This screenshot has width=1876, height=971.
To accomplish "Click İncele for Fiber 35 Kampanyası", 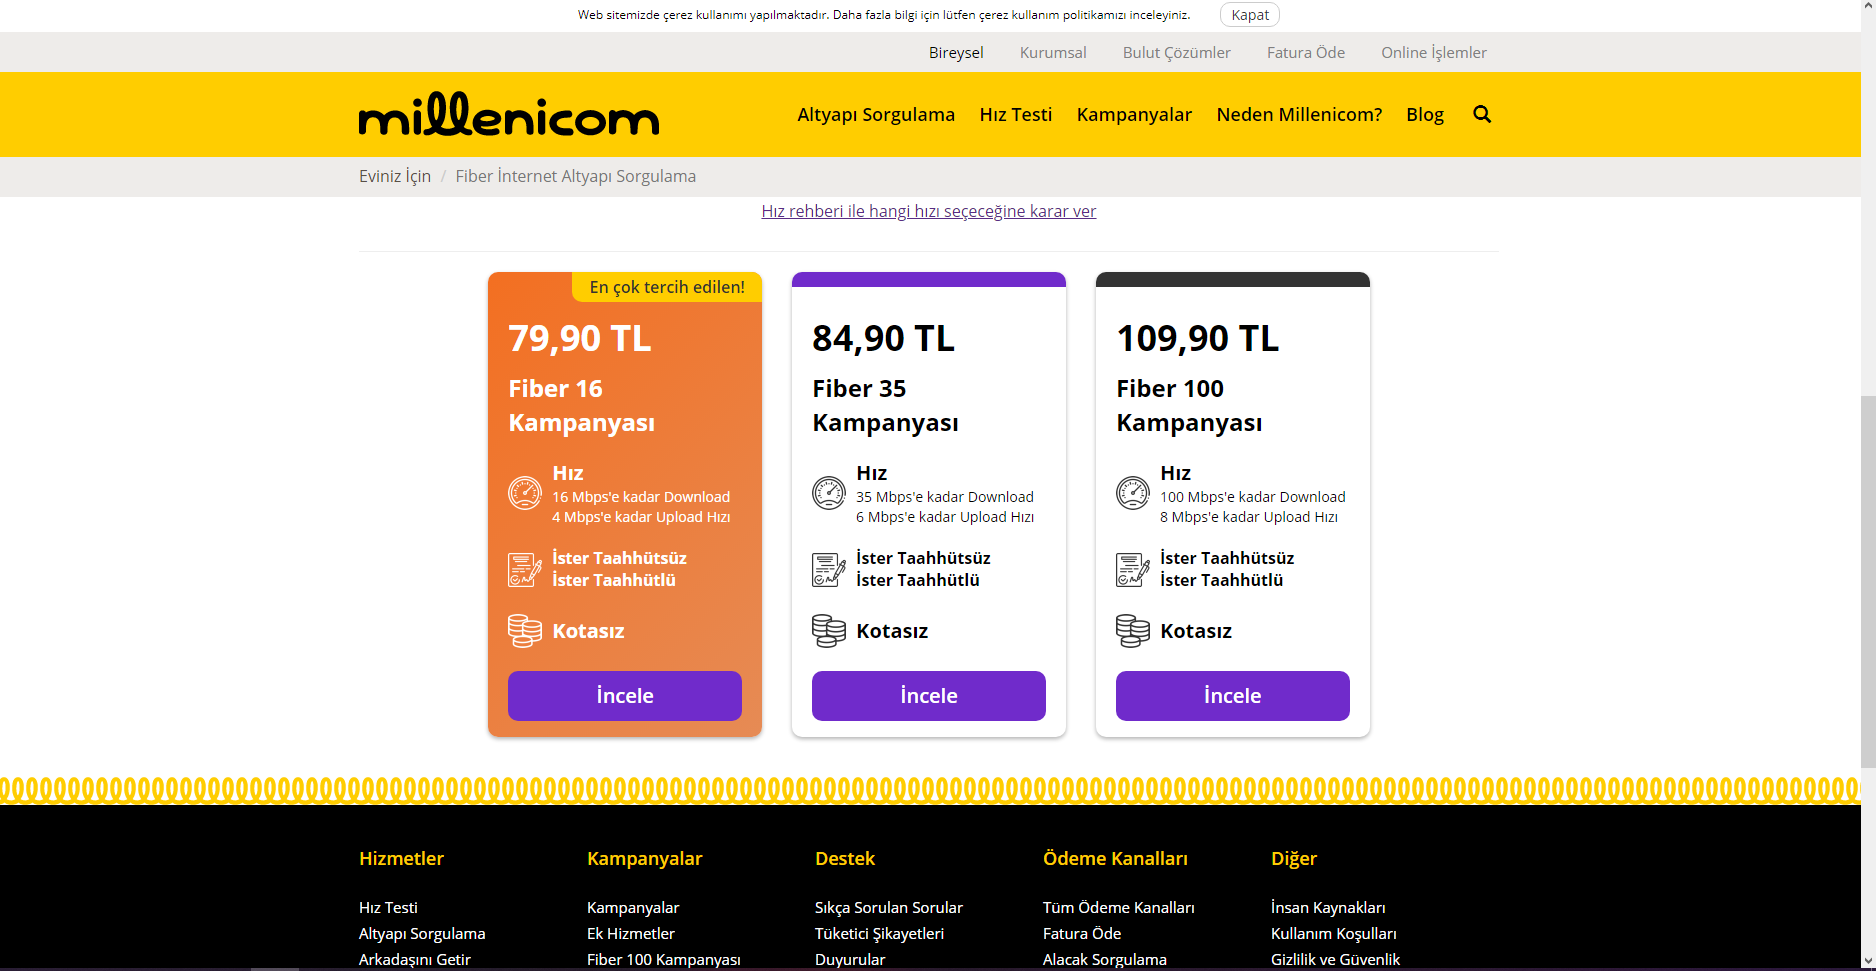I will [x=929, y=696].
